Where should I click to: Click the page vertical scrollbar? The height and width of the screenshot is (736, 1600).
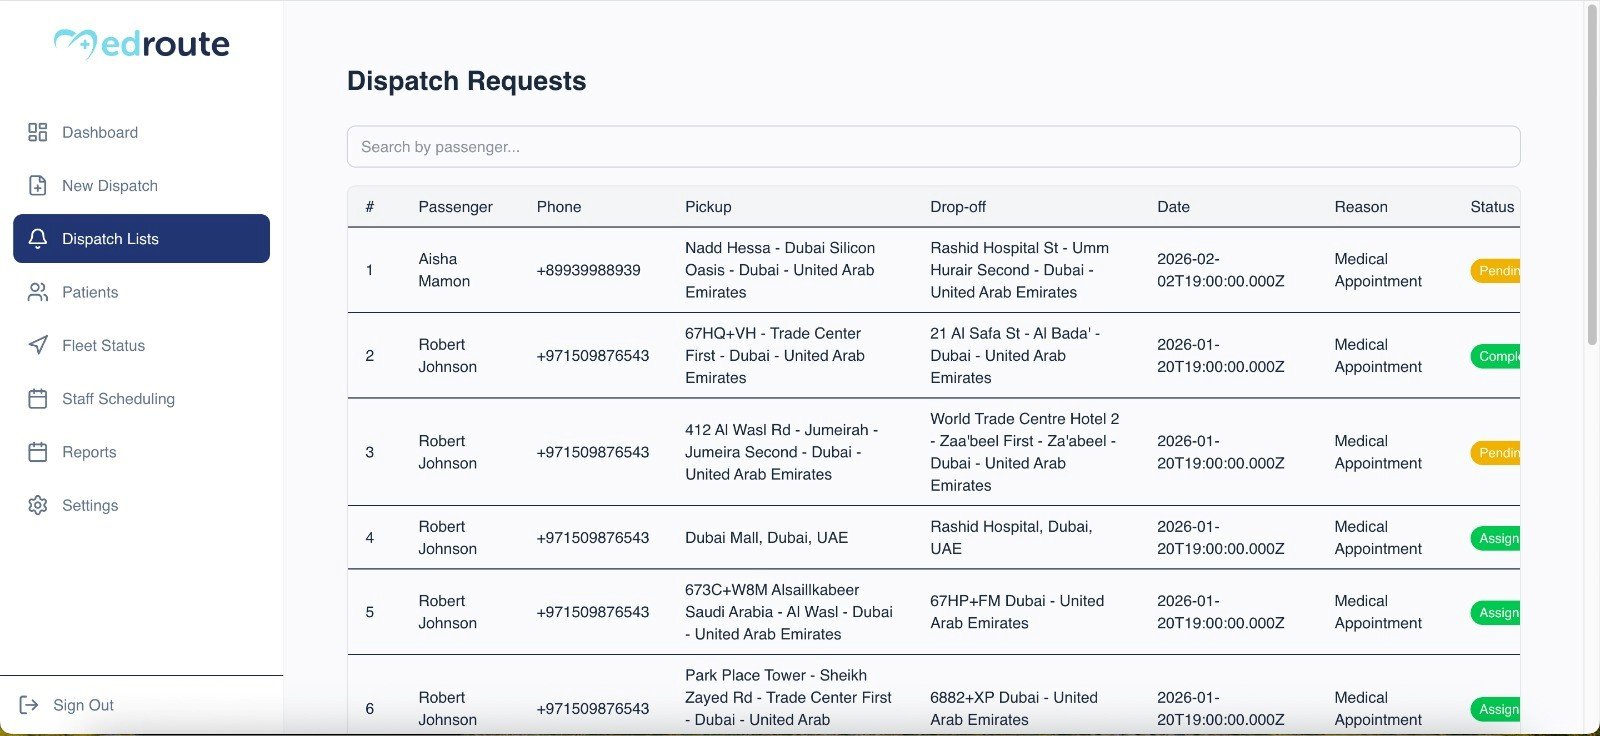[x=1592, y=175]
